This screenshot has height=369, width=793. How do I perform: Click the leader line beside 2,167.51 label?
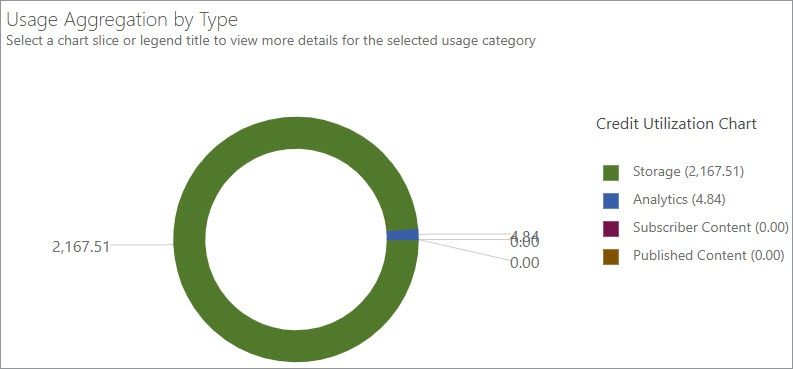[142, 245]
